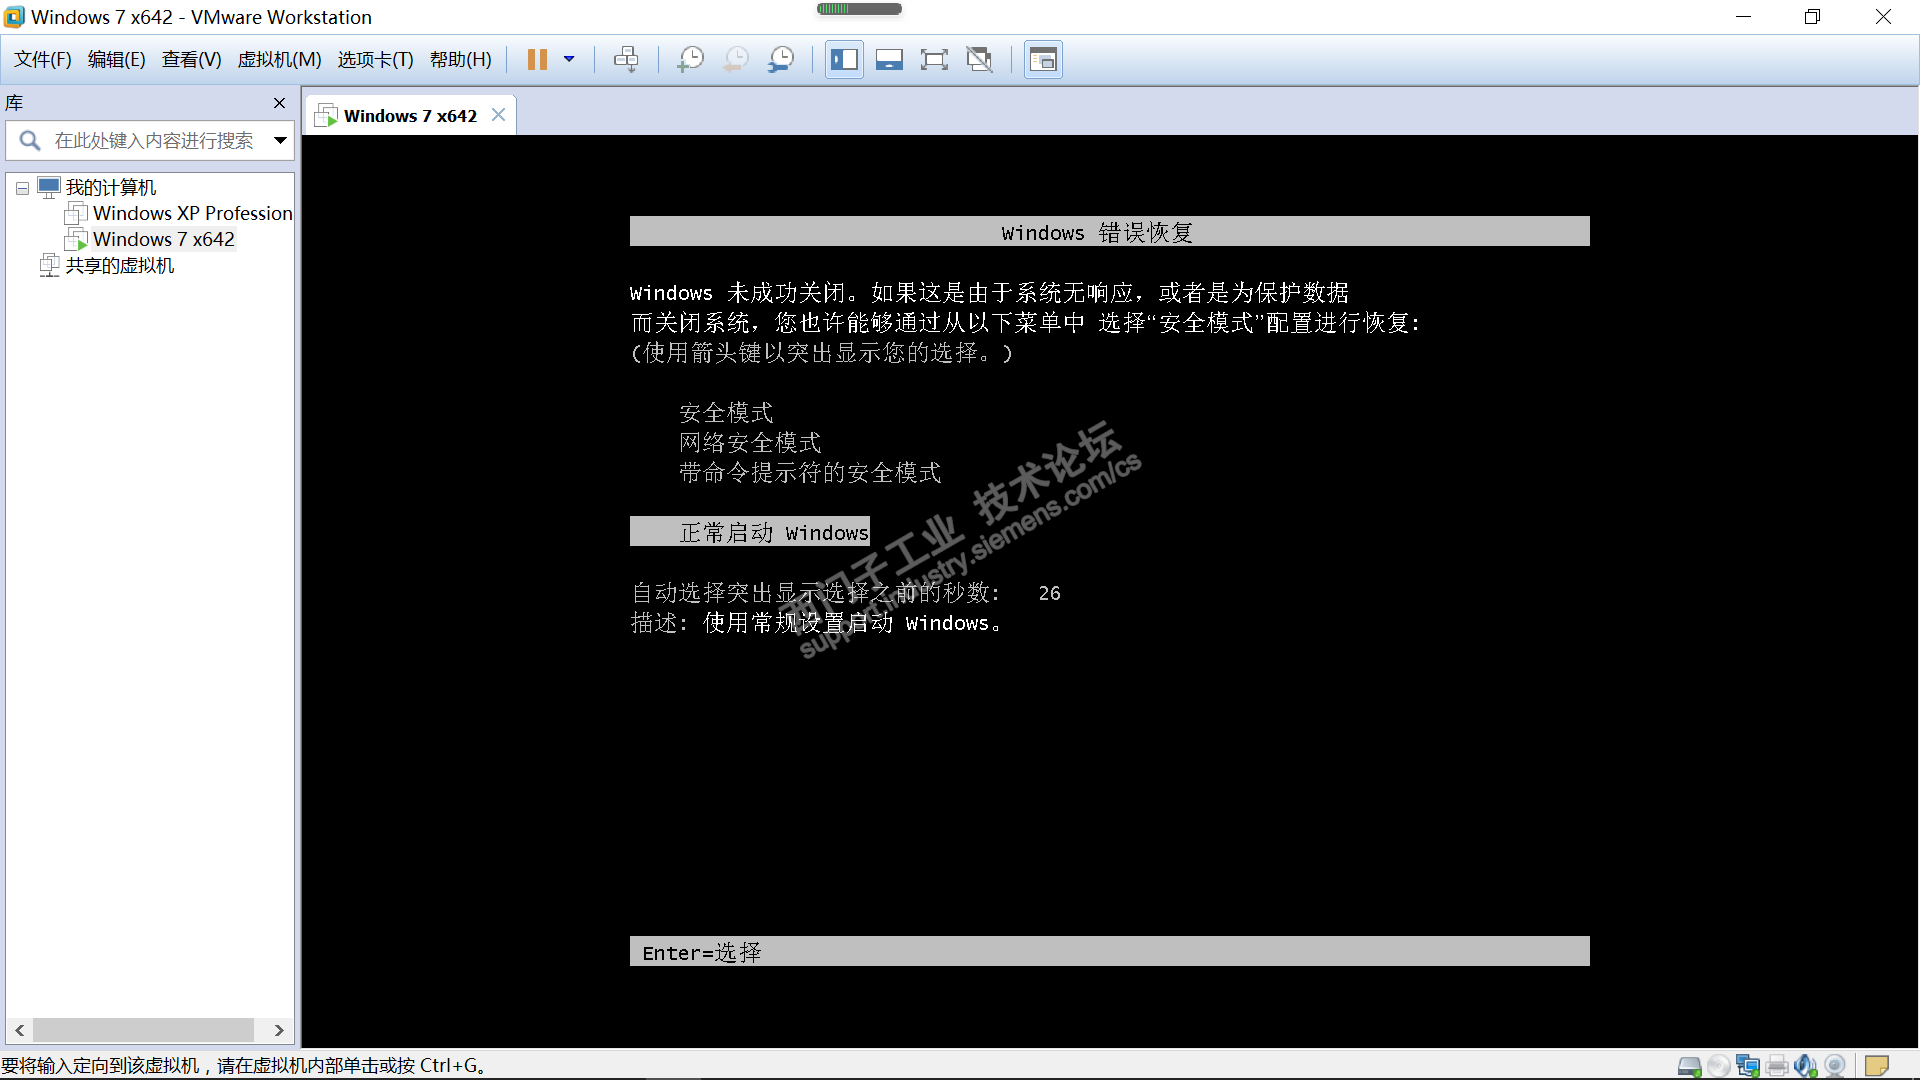1920x1080 pixels.
Task: Click the sound card status icon
Action: (1805, 1066)
